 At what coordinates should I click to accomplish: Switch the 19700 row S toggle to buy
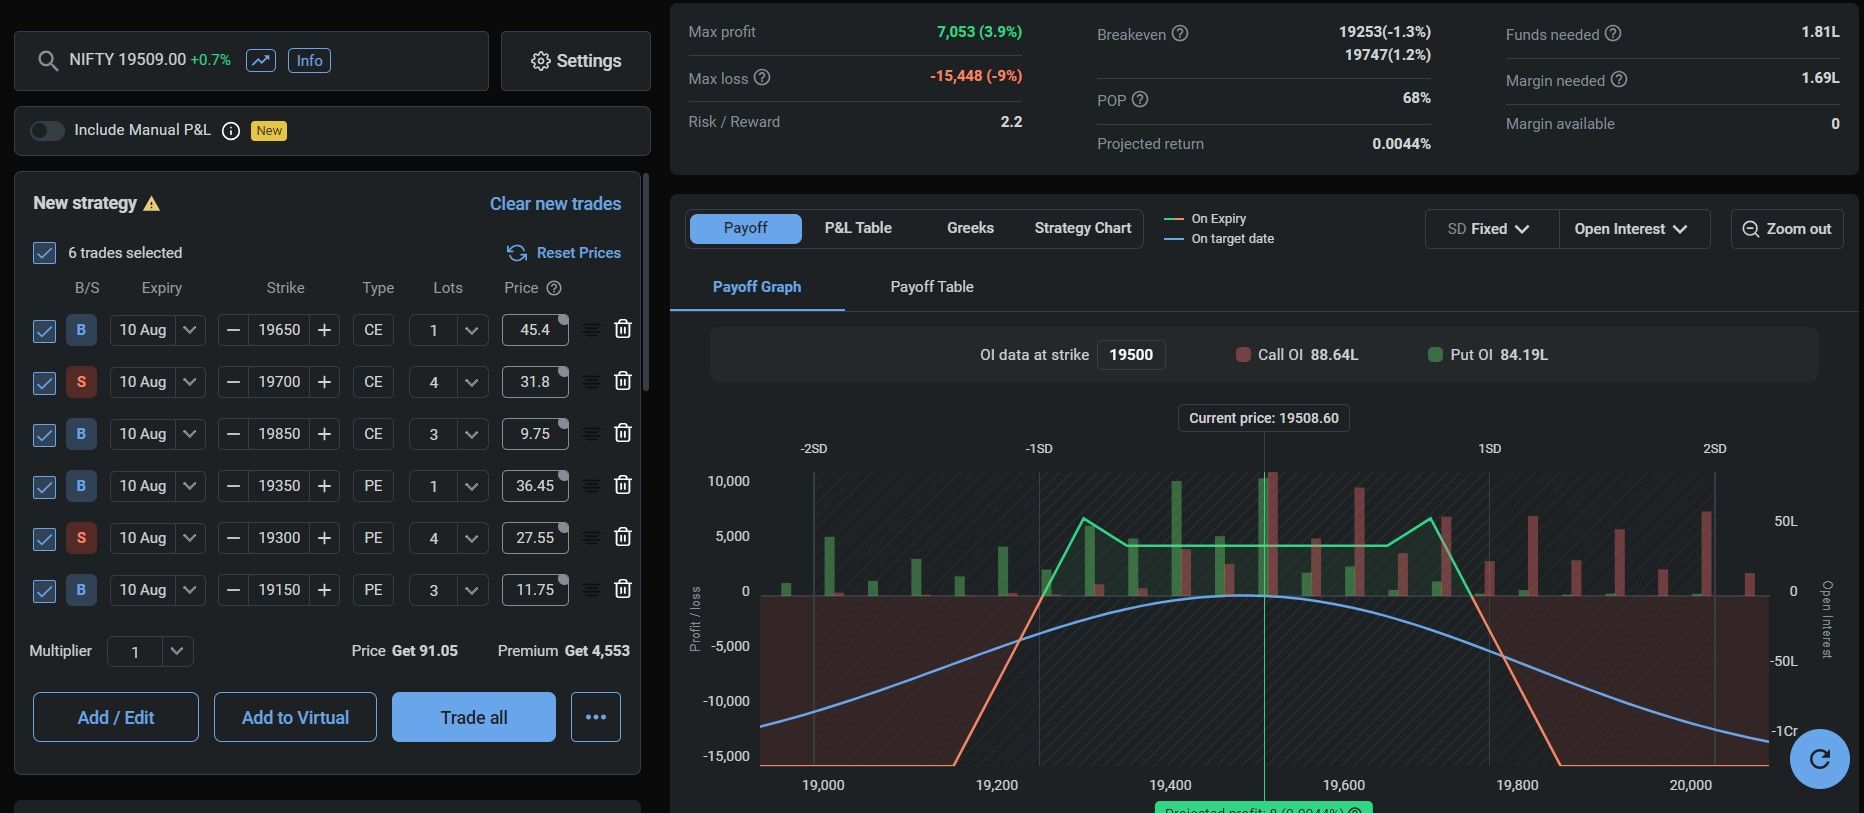click(81, 382)
